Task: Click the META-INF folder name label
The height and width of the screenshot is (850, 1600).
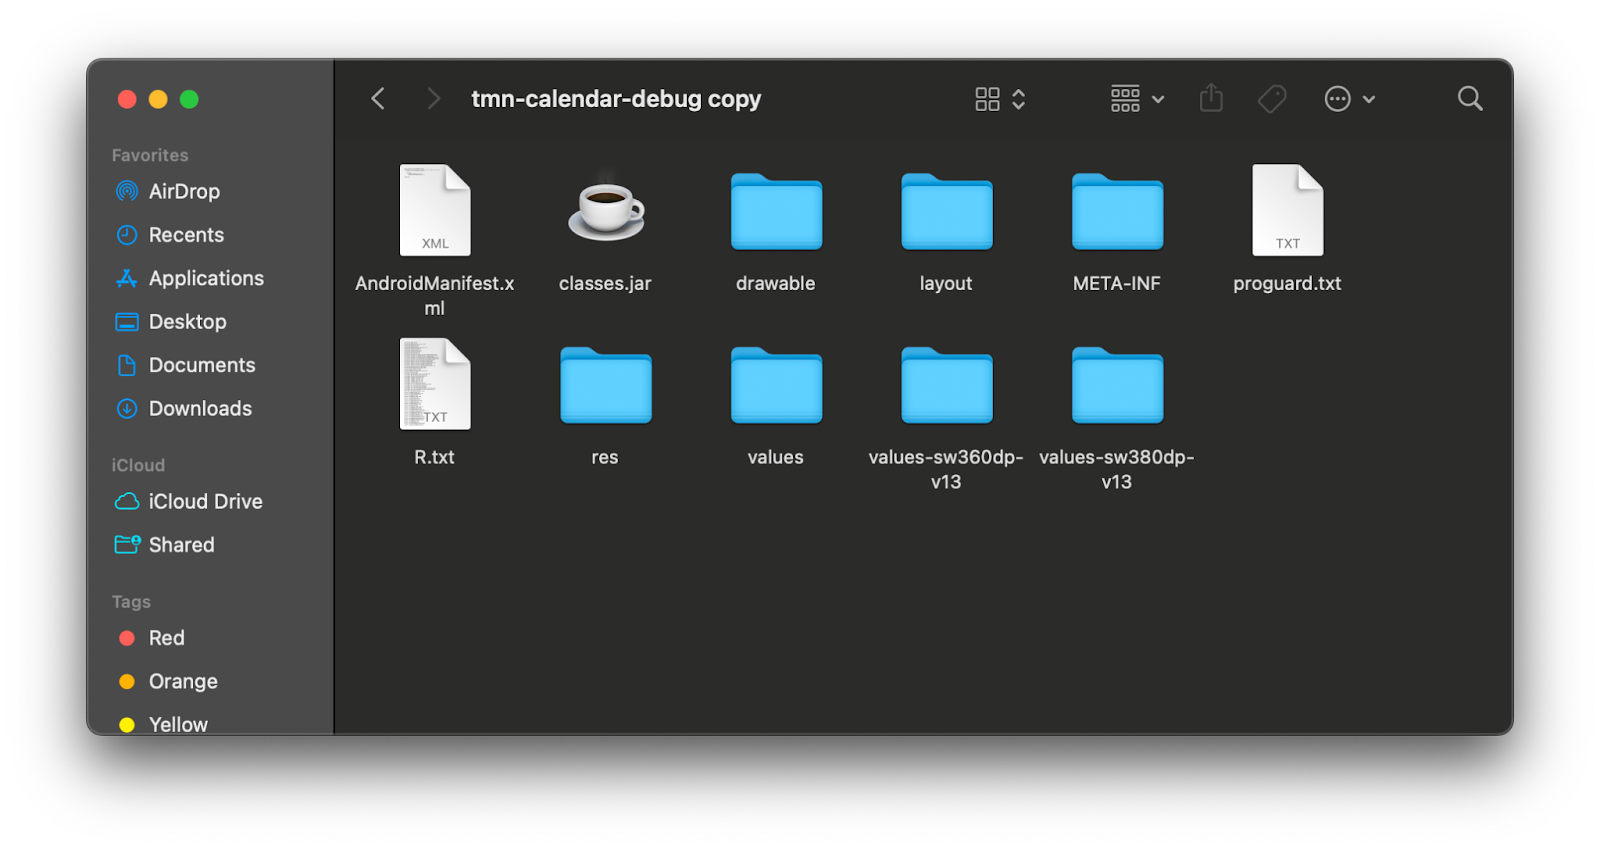Action: [1117, 284]
